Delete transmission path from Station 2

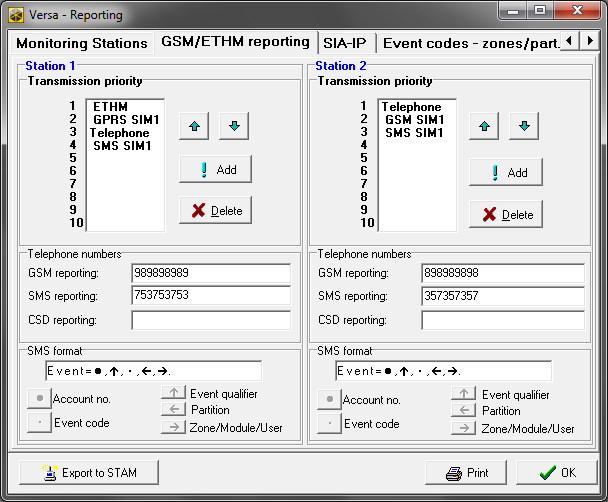point(506,214)
